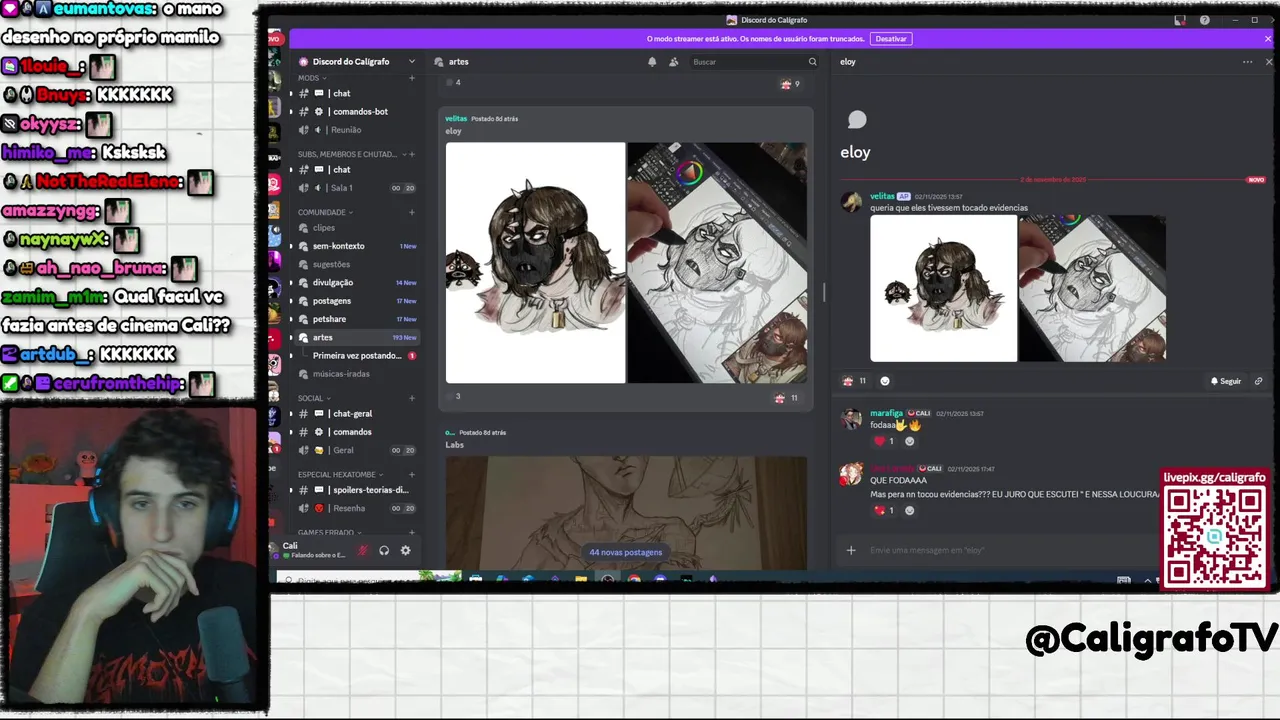The height and width of the screenshot is (720, 1280).
Task: Click the Buscar search field
Action: 755,62
